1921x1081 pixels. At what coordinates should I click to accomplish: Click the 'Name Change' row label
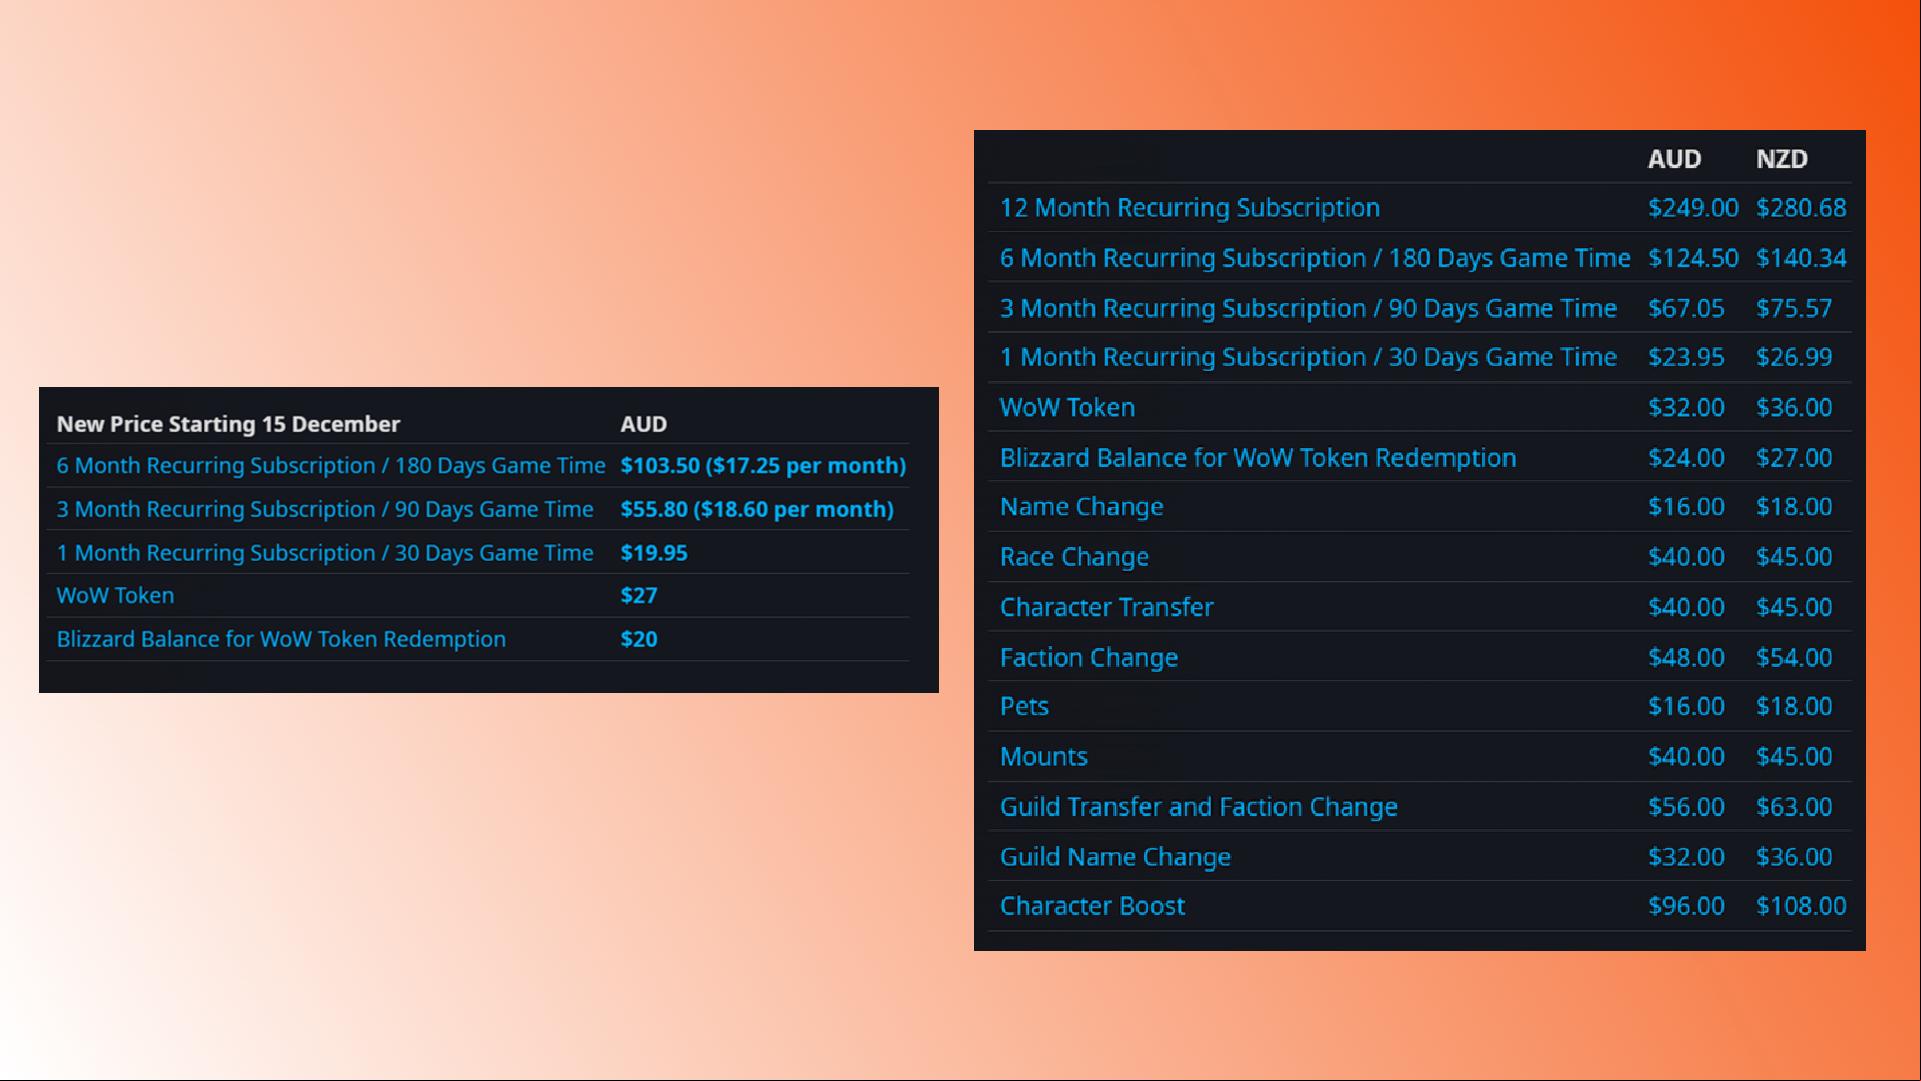[1081, 507]
